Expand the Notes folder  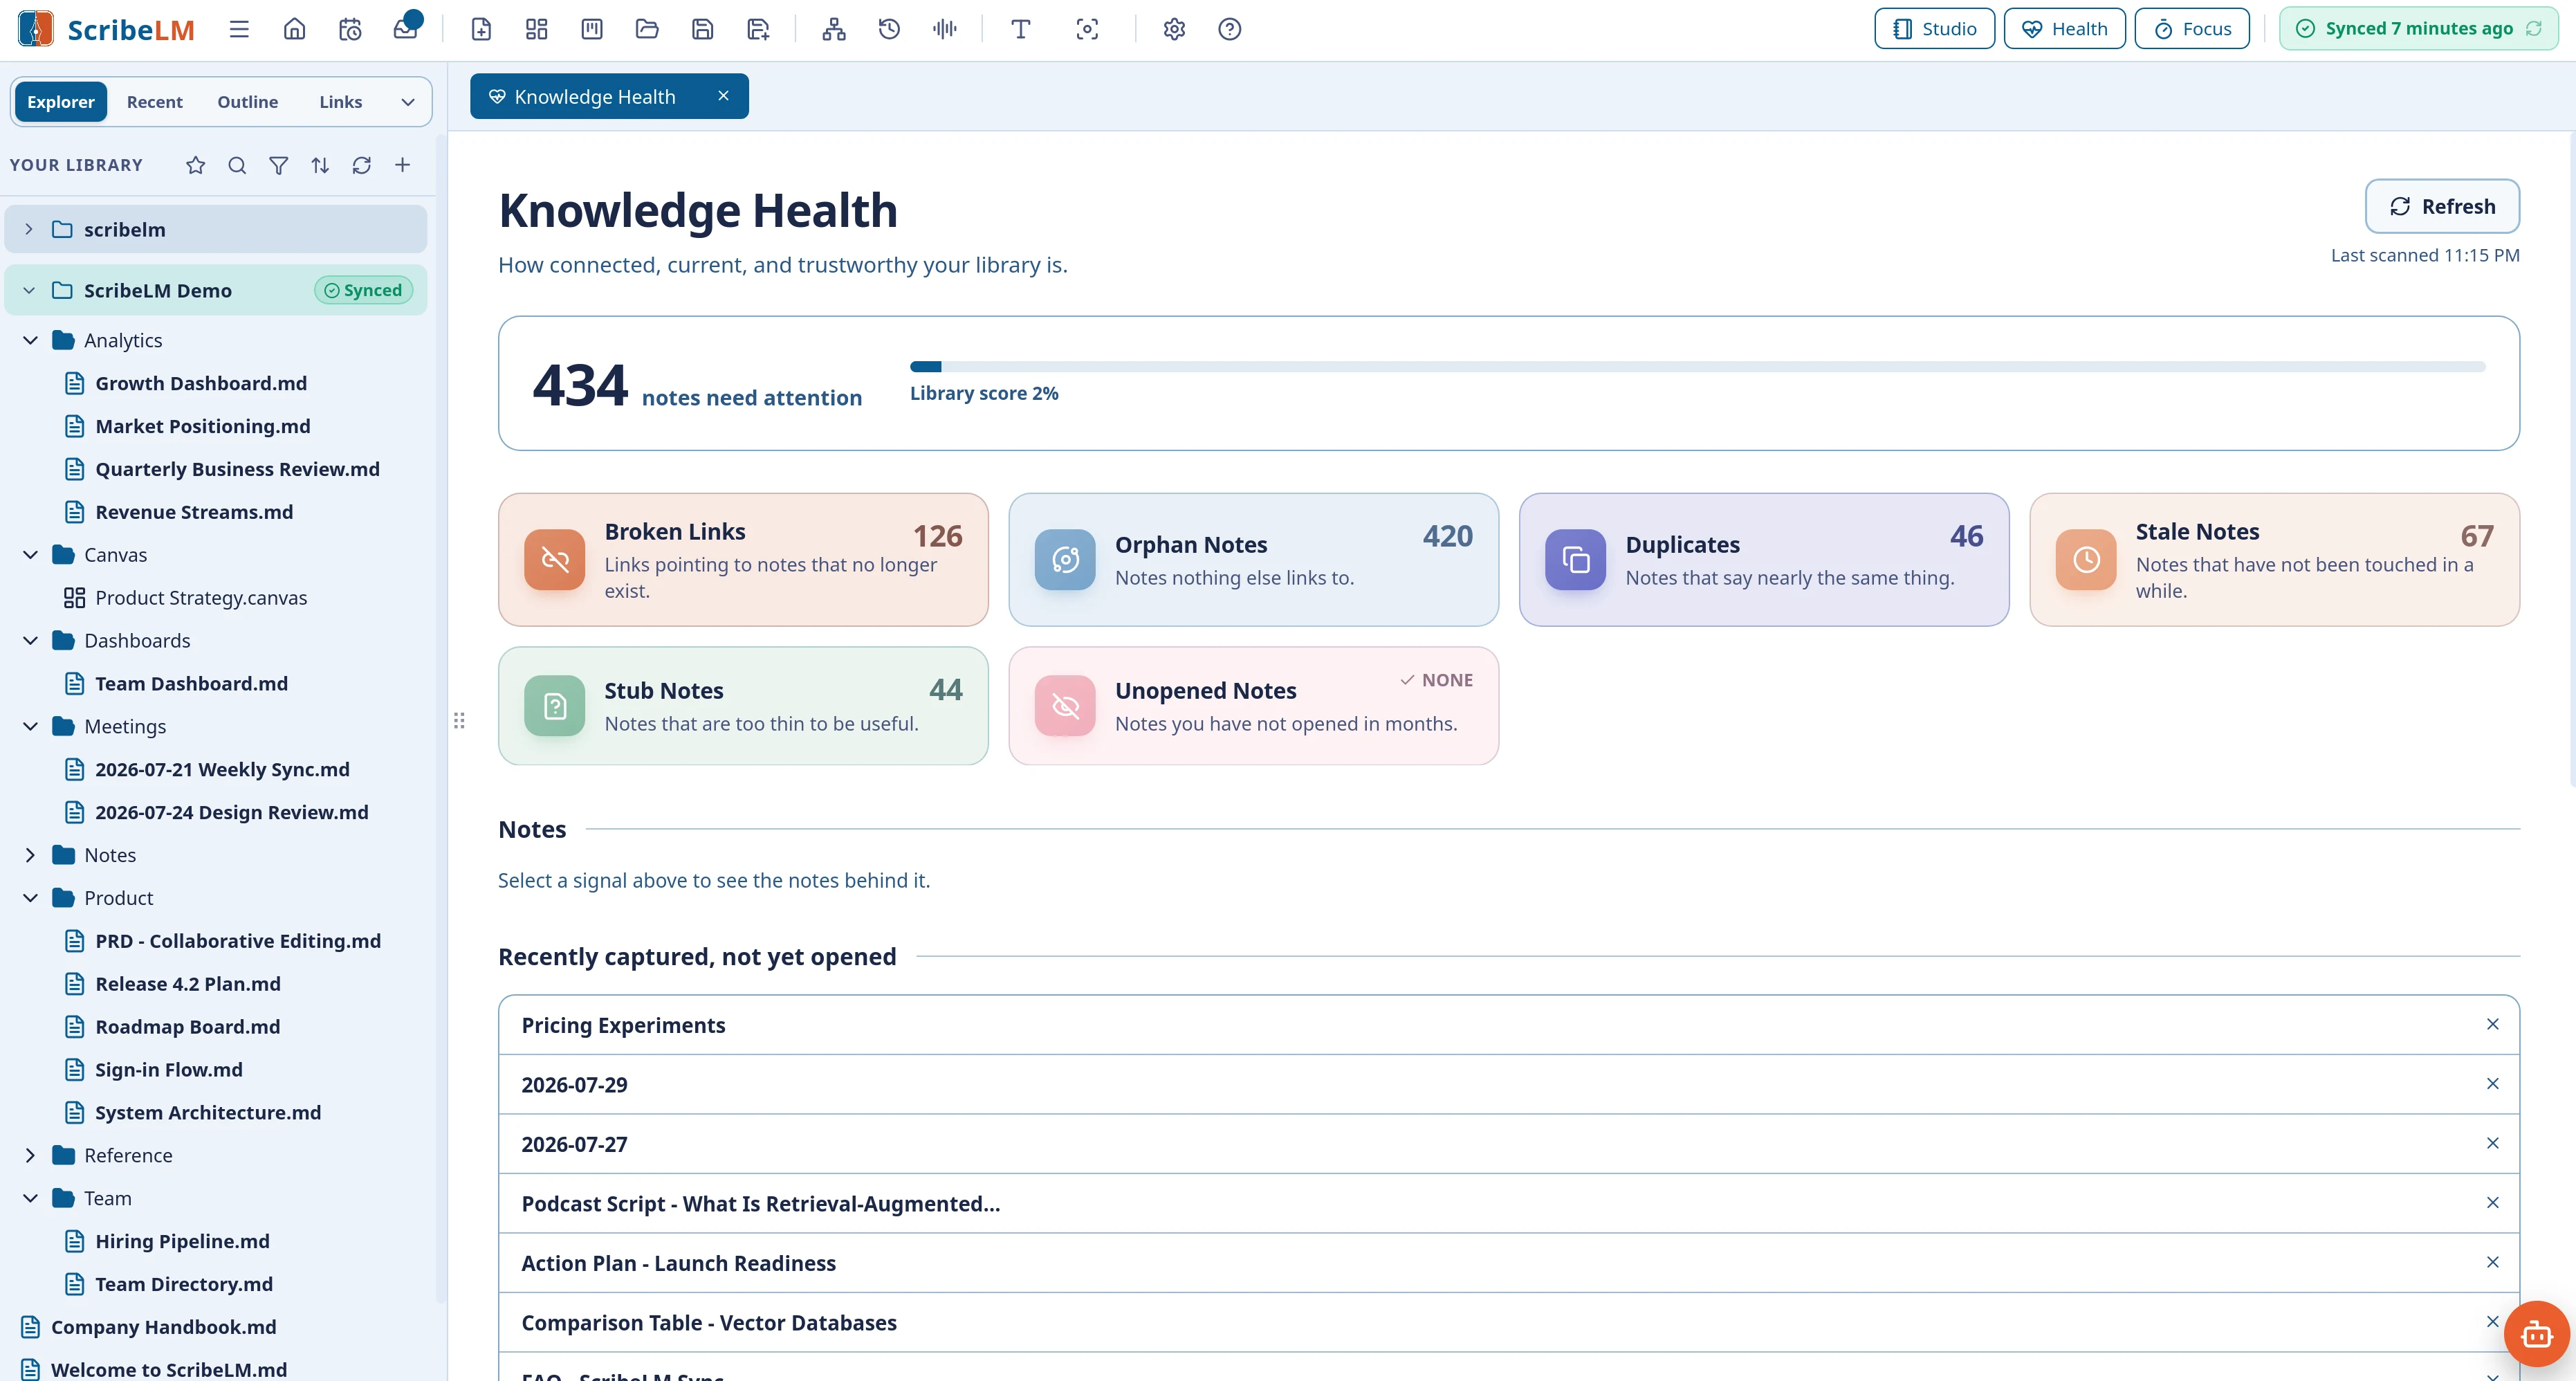(30, 855)
